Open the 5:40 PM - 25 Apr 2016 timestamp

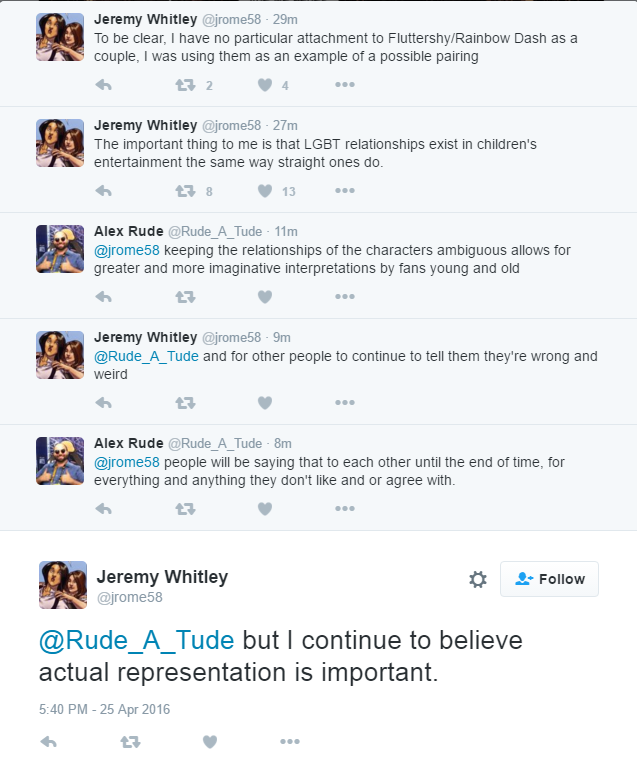pyautogui.click(x=104, y=709)
